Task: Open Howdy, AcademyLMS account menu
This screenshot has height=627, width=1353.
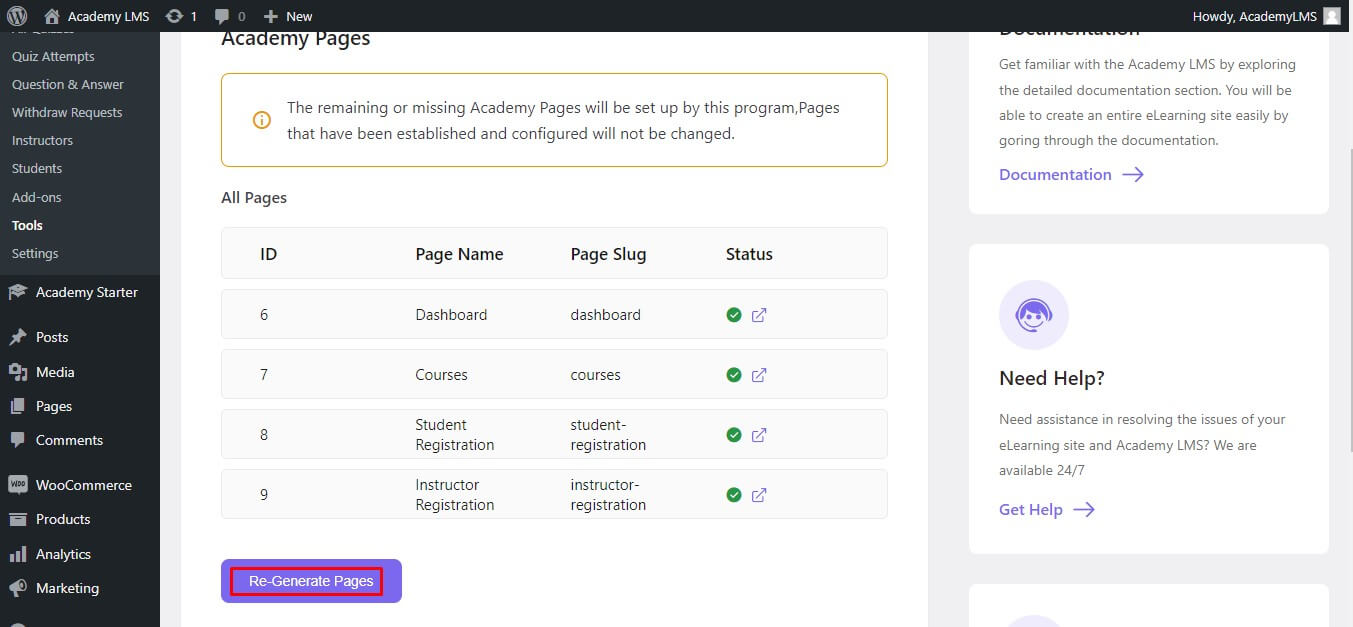Action: 1256,16
